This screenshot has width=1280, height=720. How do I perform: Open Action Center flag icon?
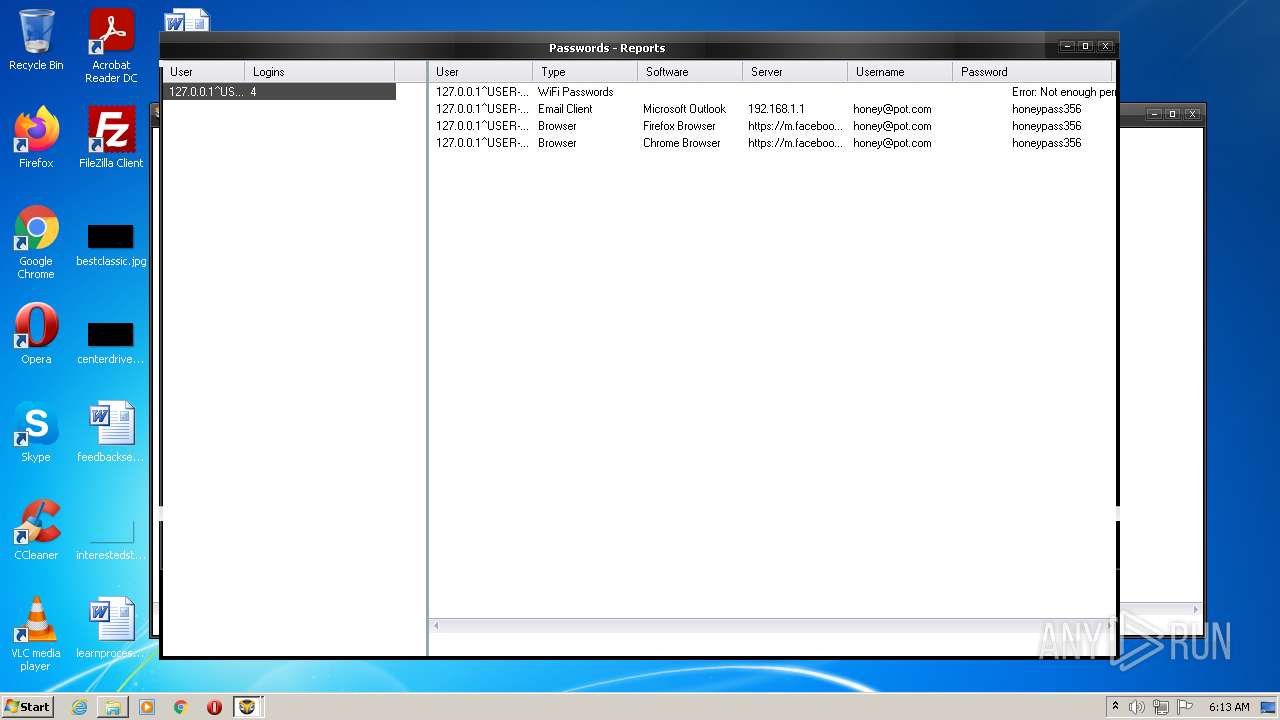(1185, 707)
